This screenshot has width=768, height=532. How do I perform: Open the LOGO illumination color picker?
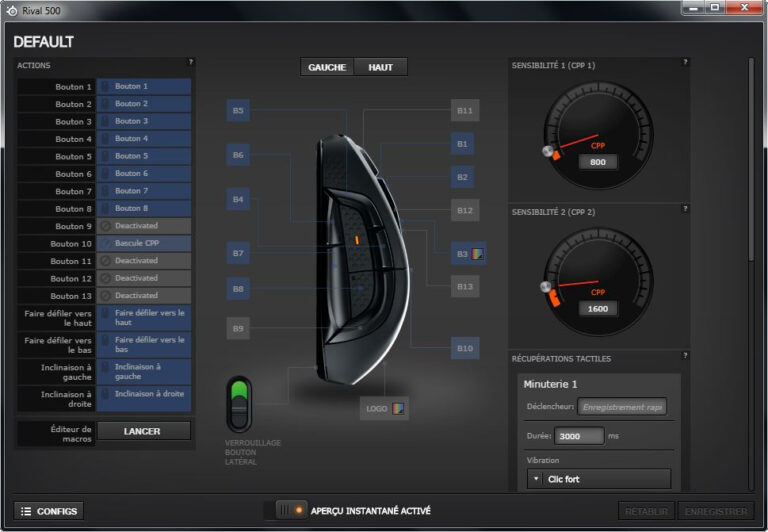pos(398,409)
